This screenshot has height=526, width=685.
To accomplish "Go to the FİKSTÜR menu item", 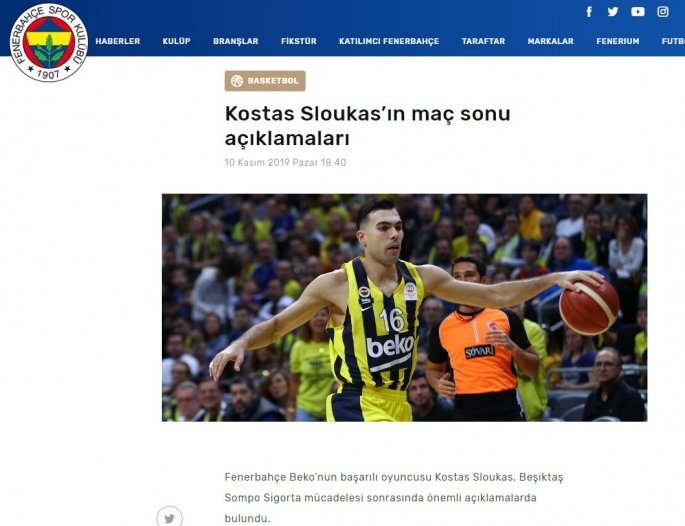I will point(298,41).
